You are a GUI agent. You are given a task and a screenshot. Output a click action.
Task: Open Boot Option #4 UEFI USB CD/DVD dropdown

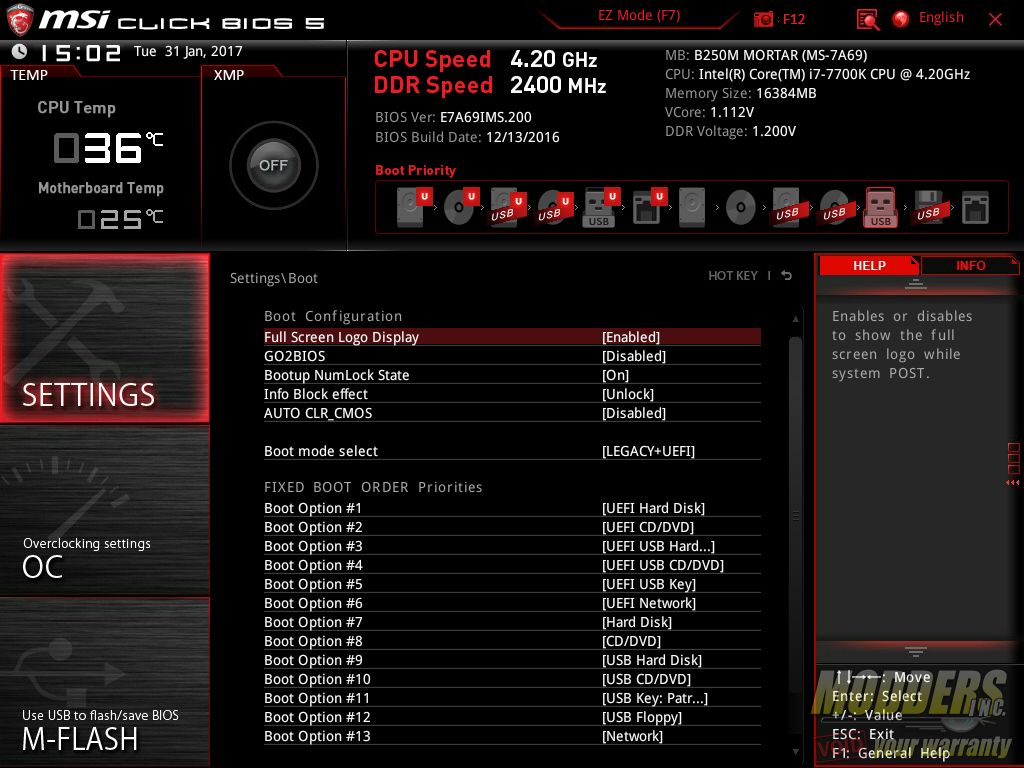pos(663,565)
